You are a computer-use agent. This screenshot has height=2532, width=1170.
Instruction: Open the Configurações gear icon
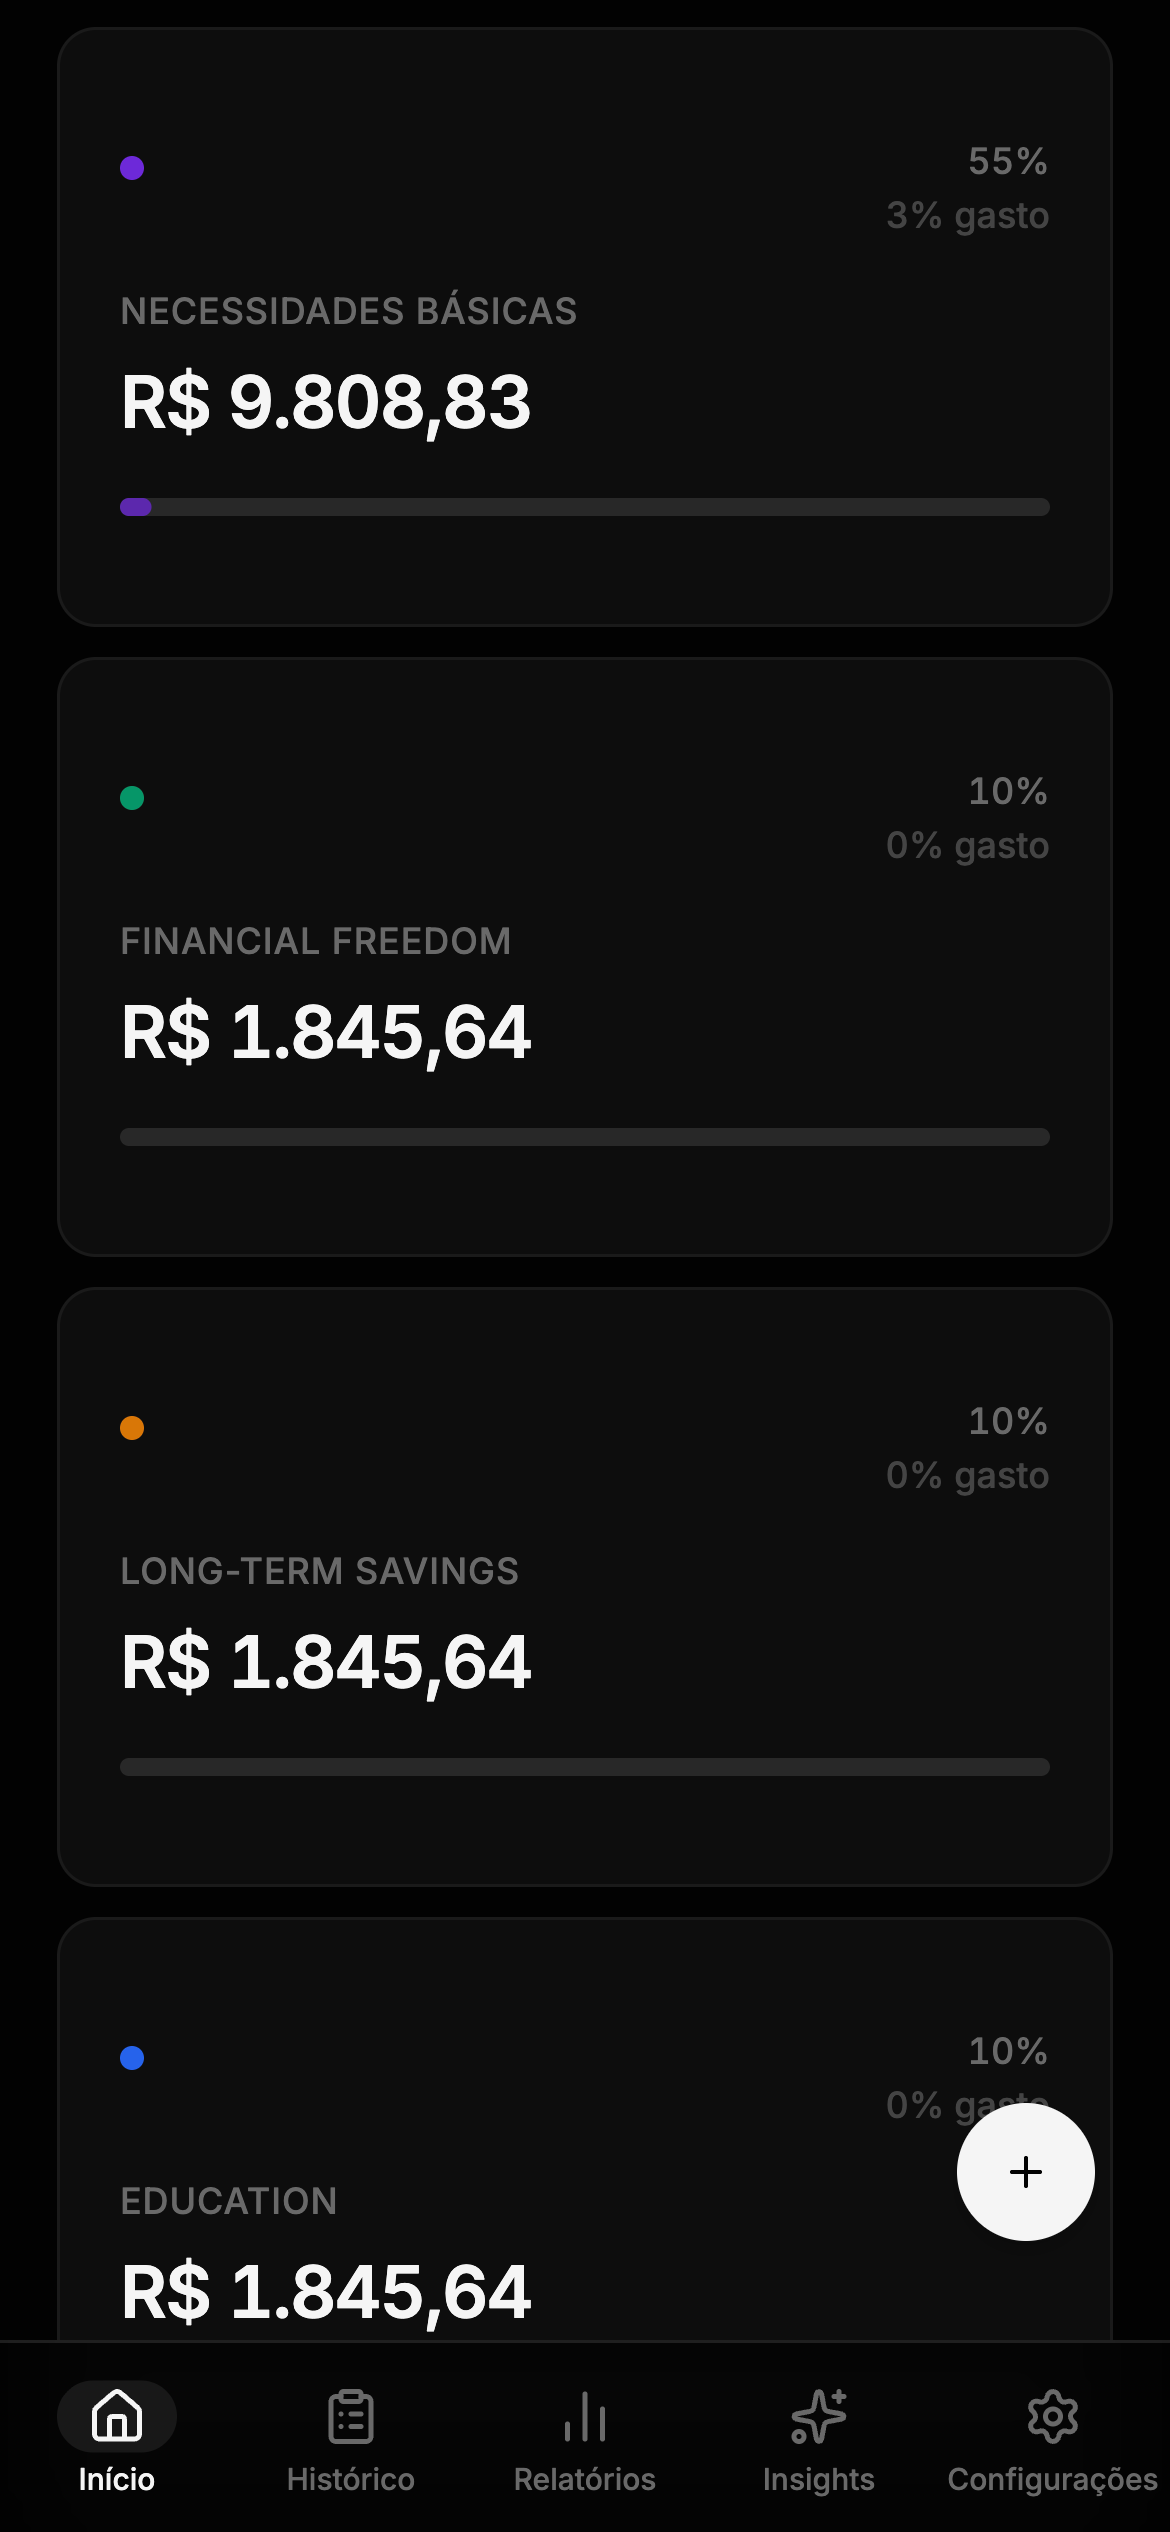[1052, 2416]
